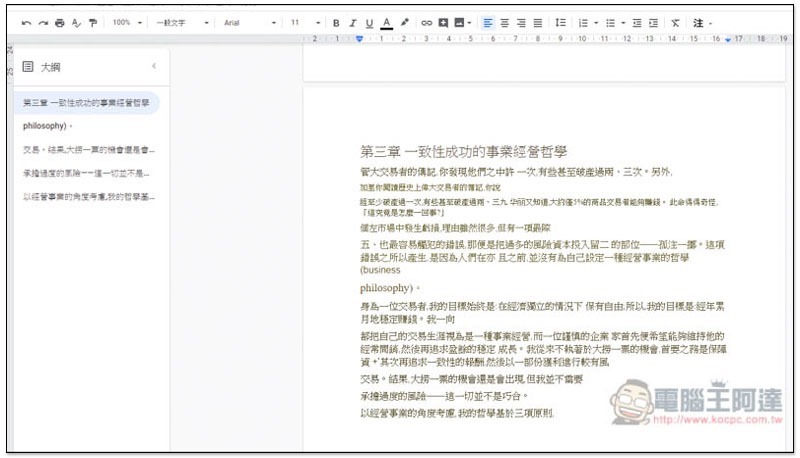Collapse the outline panel with the arrow

tap(154, 66)
